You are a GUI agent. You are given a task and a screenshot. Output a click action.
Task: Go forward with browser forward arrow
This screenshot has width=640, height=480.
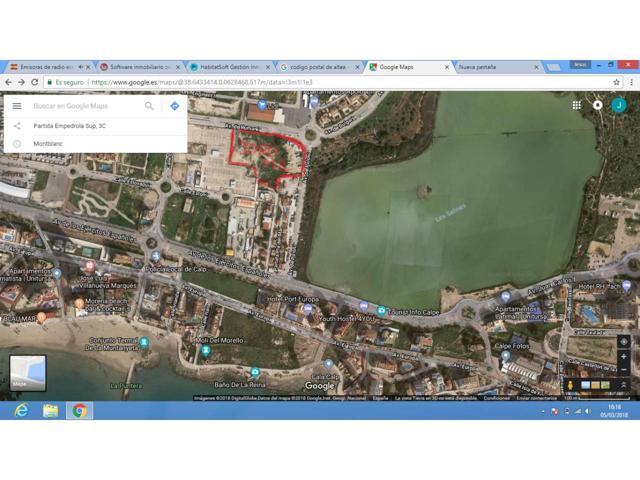click(21, 82)
